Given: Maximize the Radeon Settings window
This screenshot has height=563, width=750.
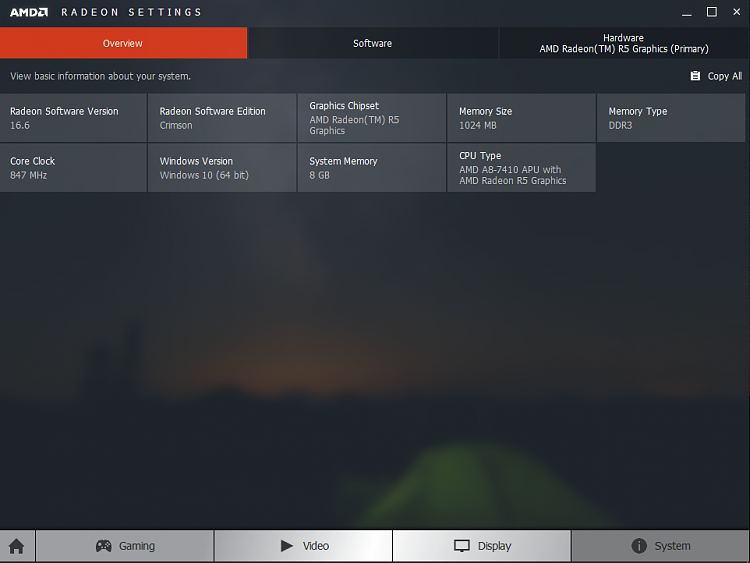Looking at the screenshot, I should pos(712,12).
